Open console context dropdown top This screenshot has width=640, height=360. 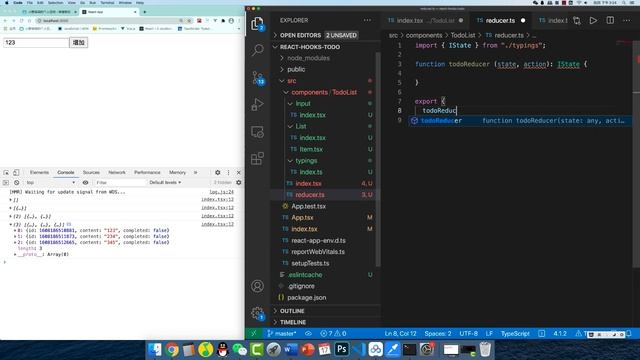pyautogui.click(x=51, y=182)
